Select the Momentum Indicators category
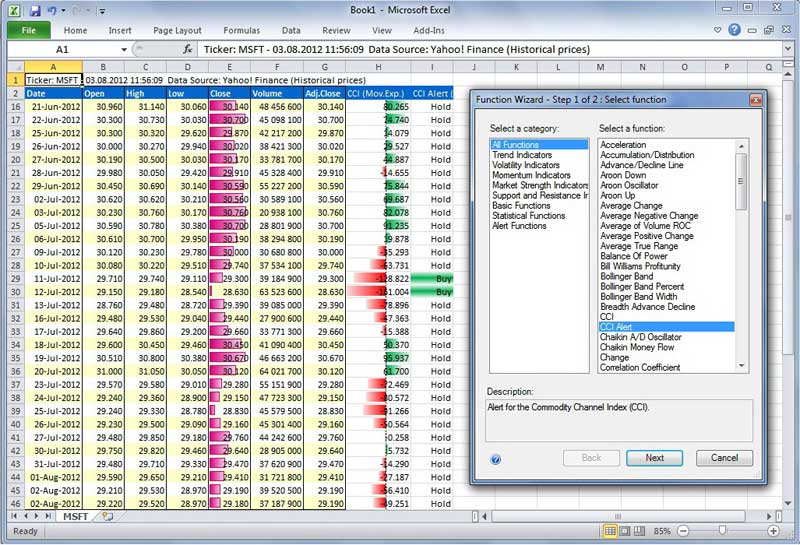The width and height of the screenshot is (800, 545). tap(531, 175)
